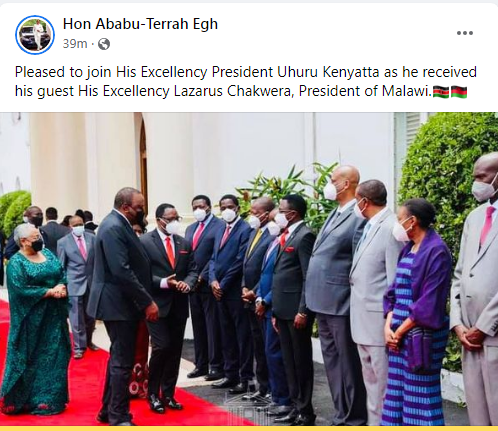Click "President of Malawi" in post text
The image size is (498, 431).
(364, 91)
